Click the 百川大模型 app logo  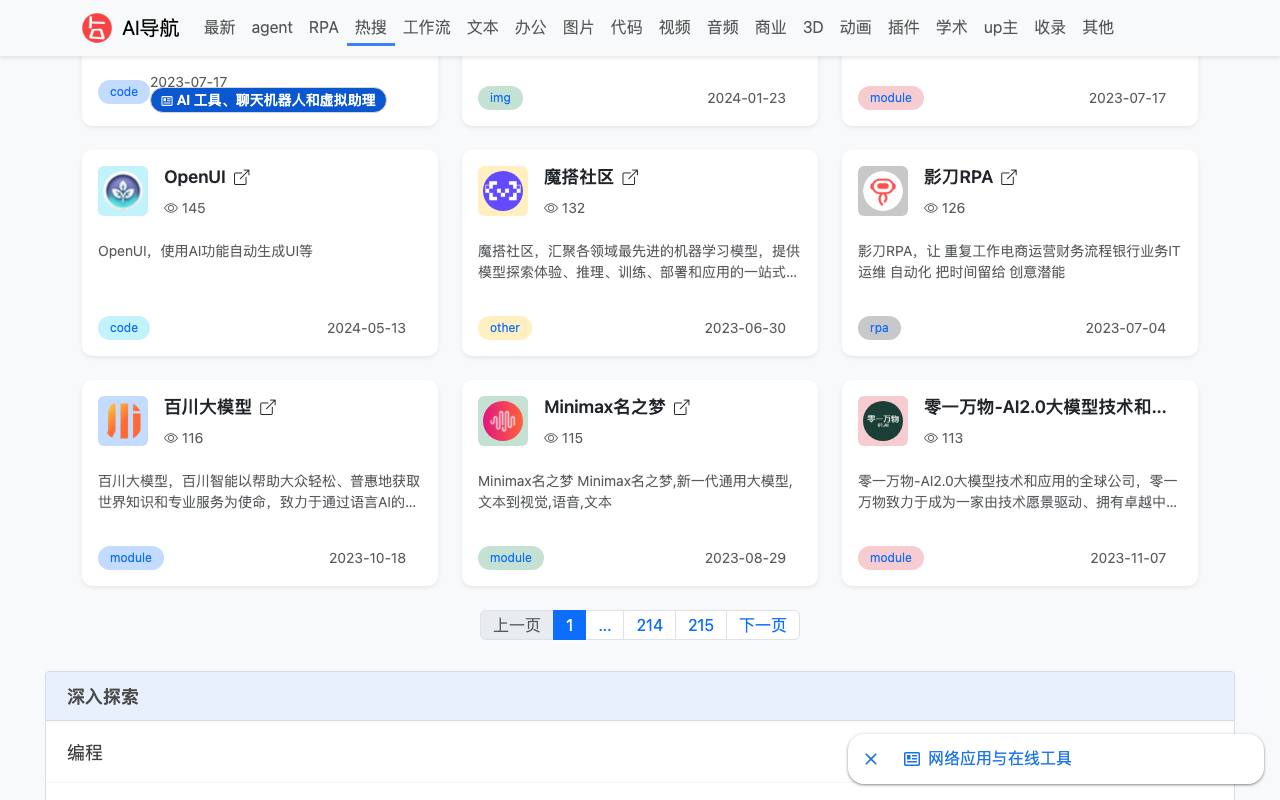(123, 421)
